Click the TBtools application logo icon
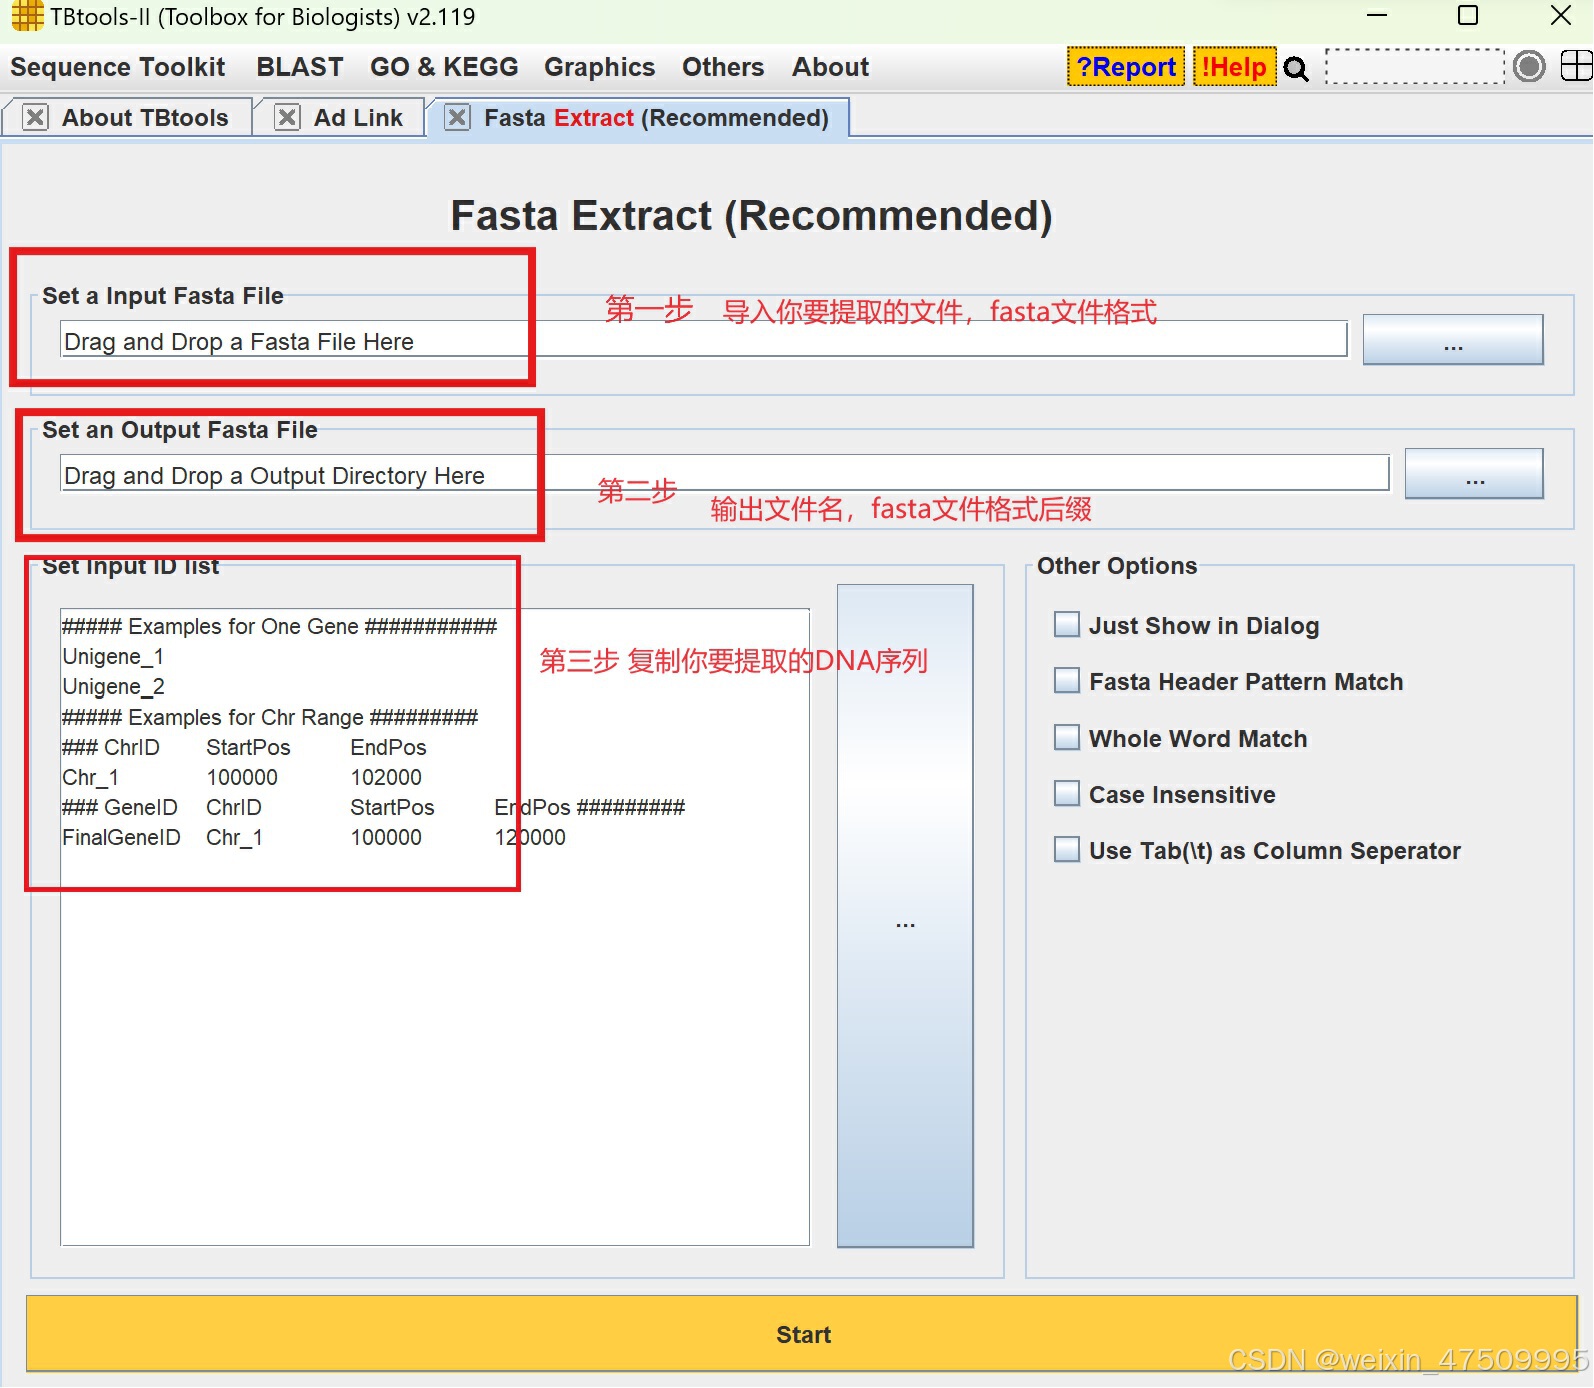Image resolution: width=1594 pixels, height=1388 pixels. (27, 16)
